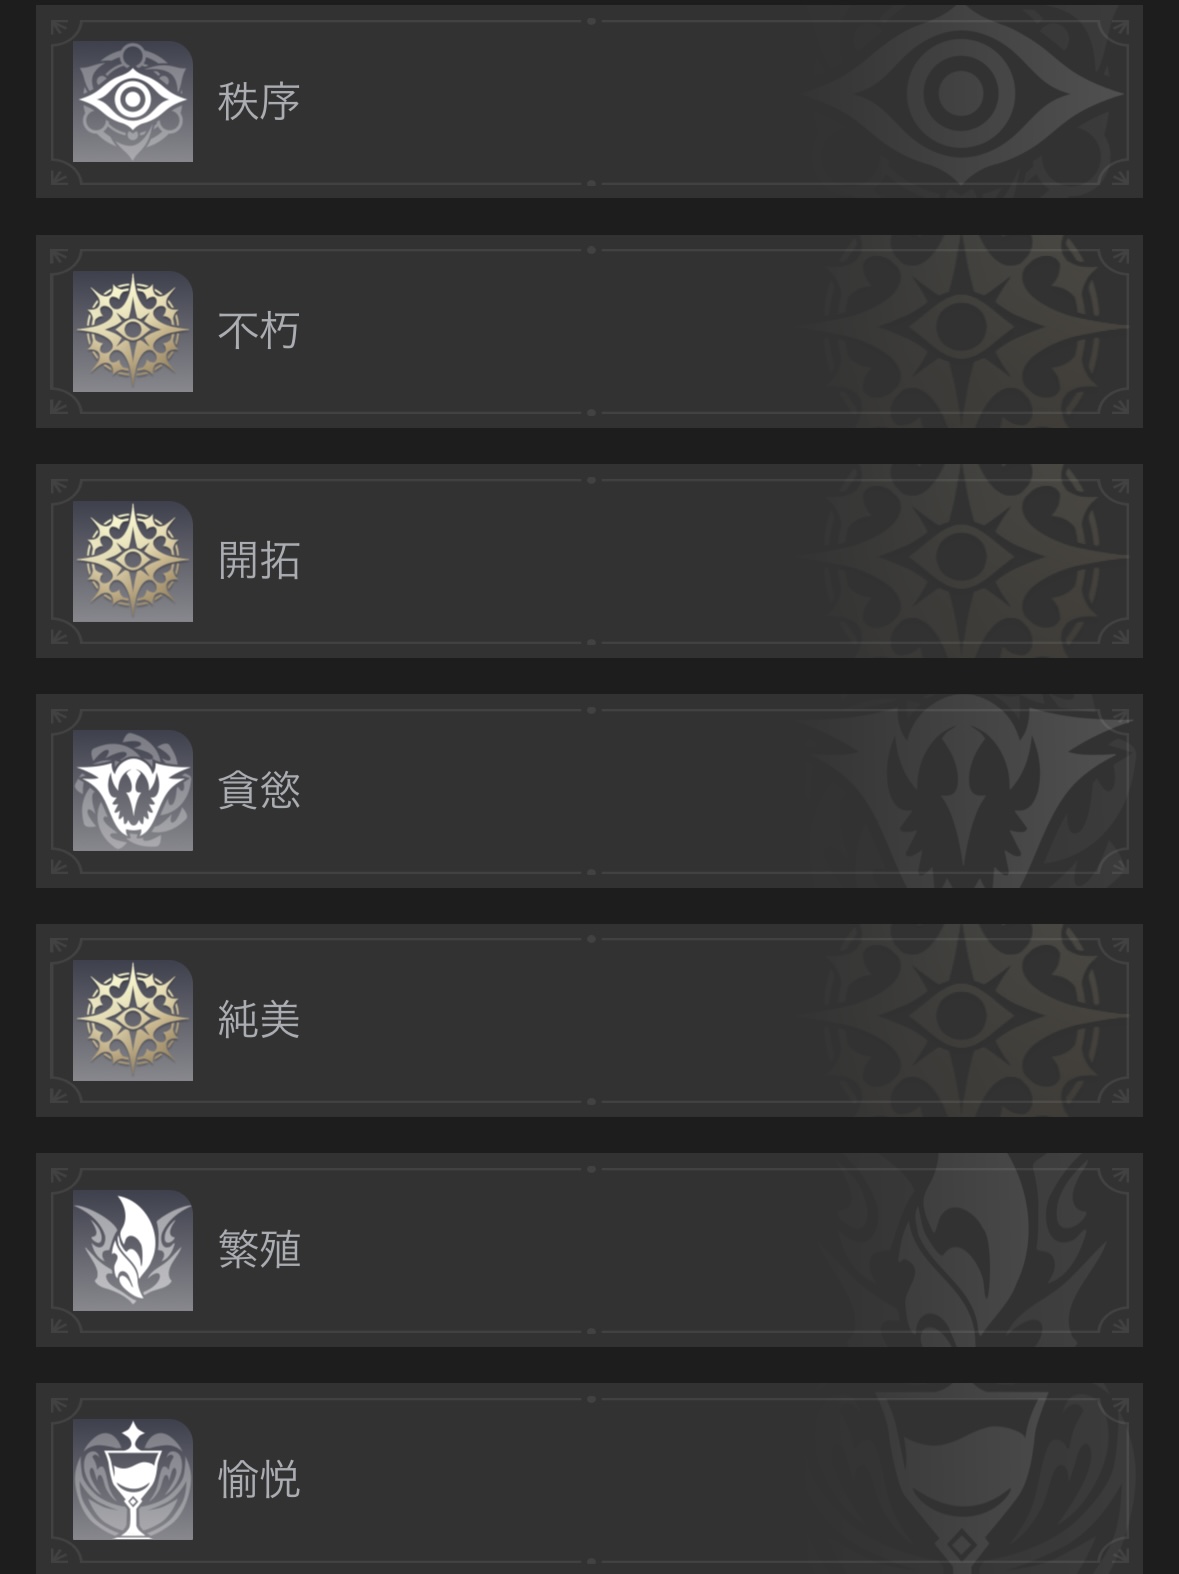Click the white eye icon beside 秩序
The image size is (1179, 1574).
pyautogui.click(x=133, y=101)
